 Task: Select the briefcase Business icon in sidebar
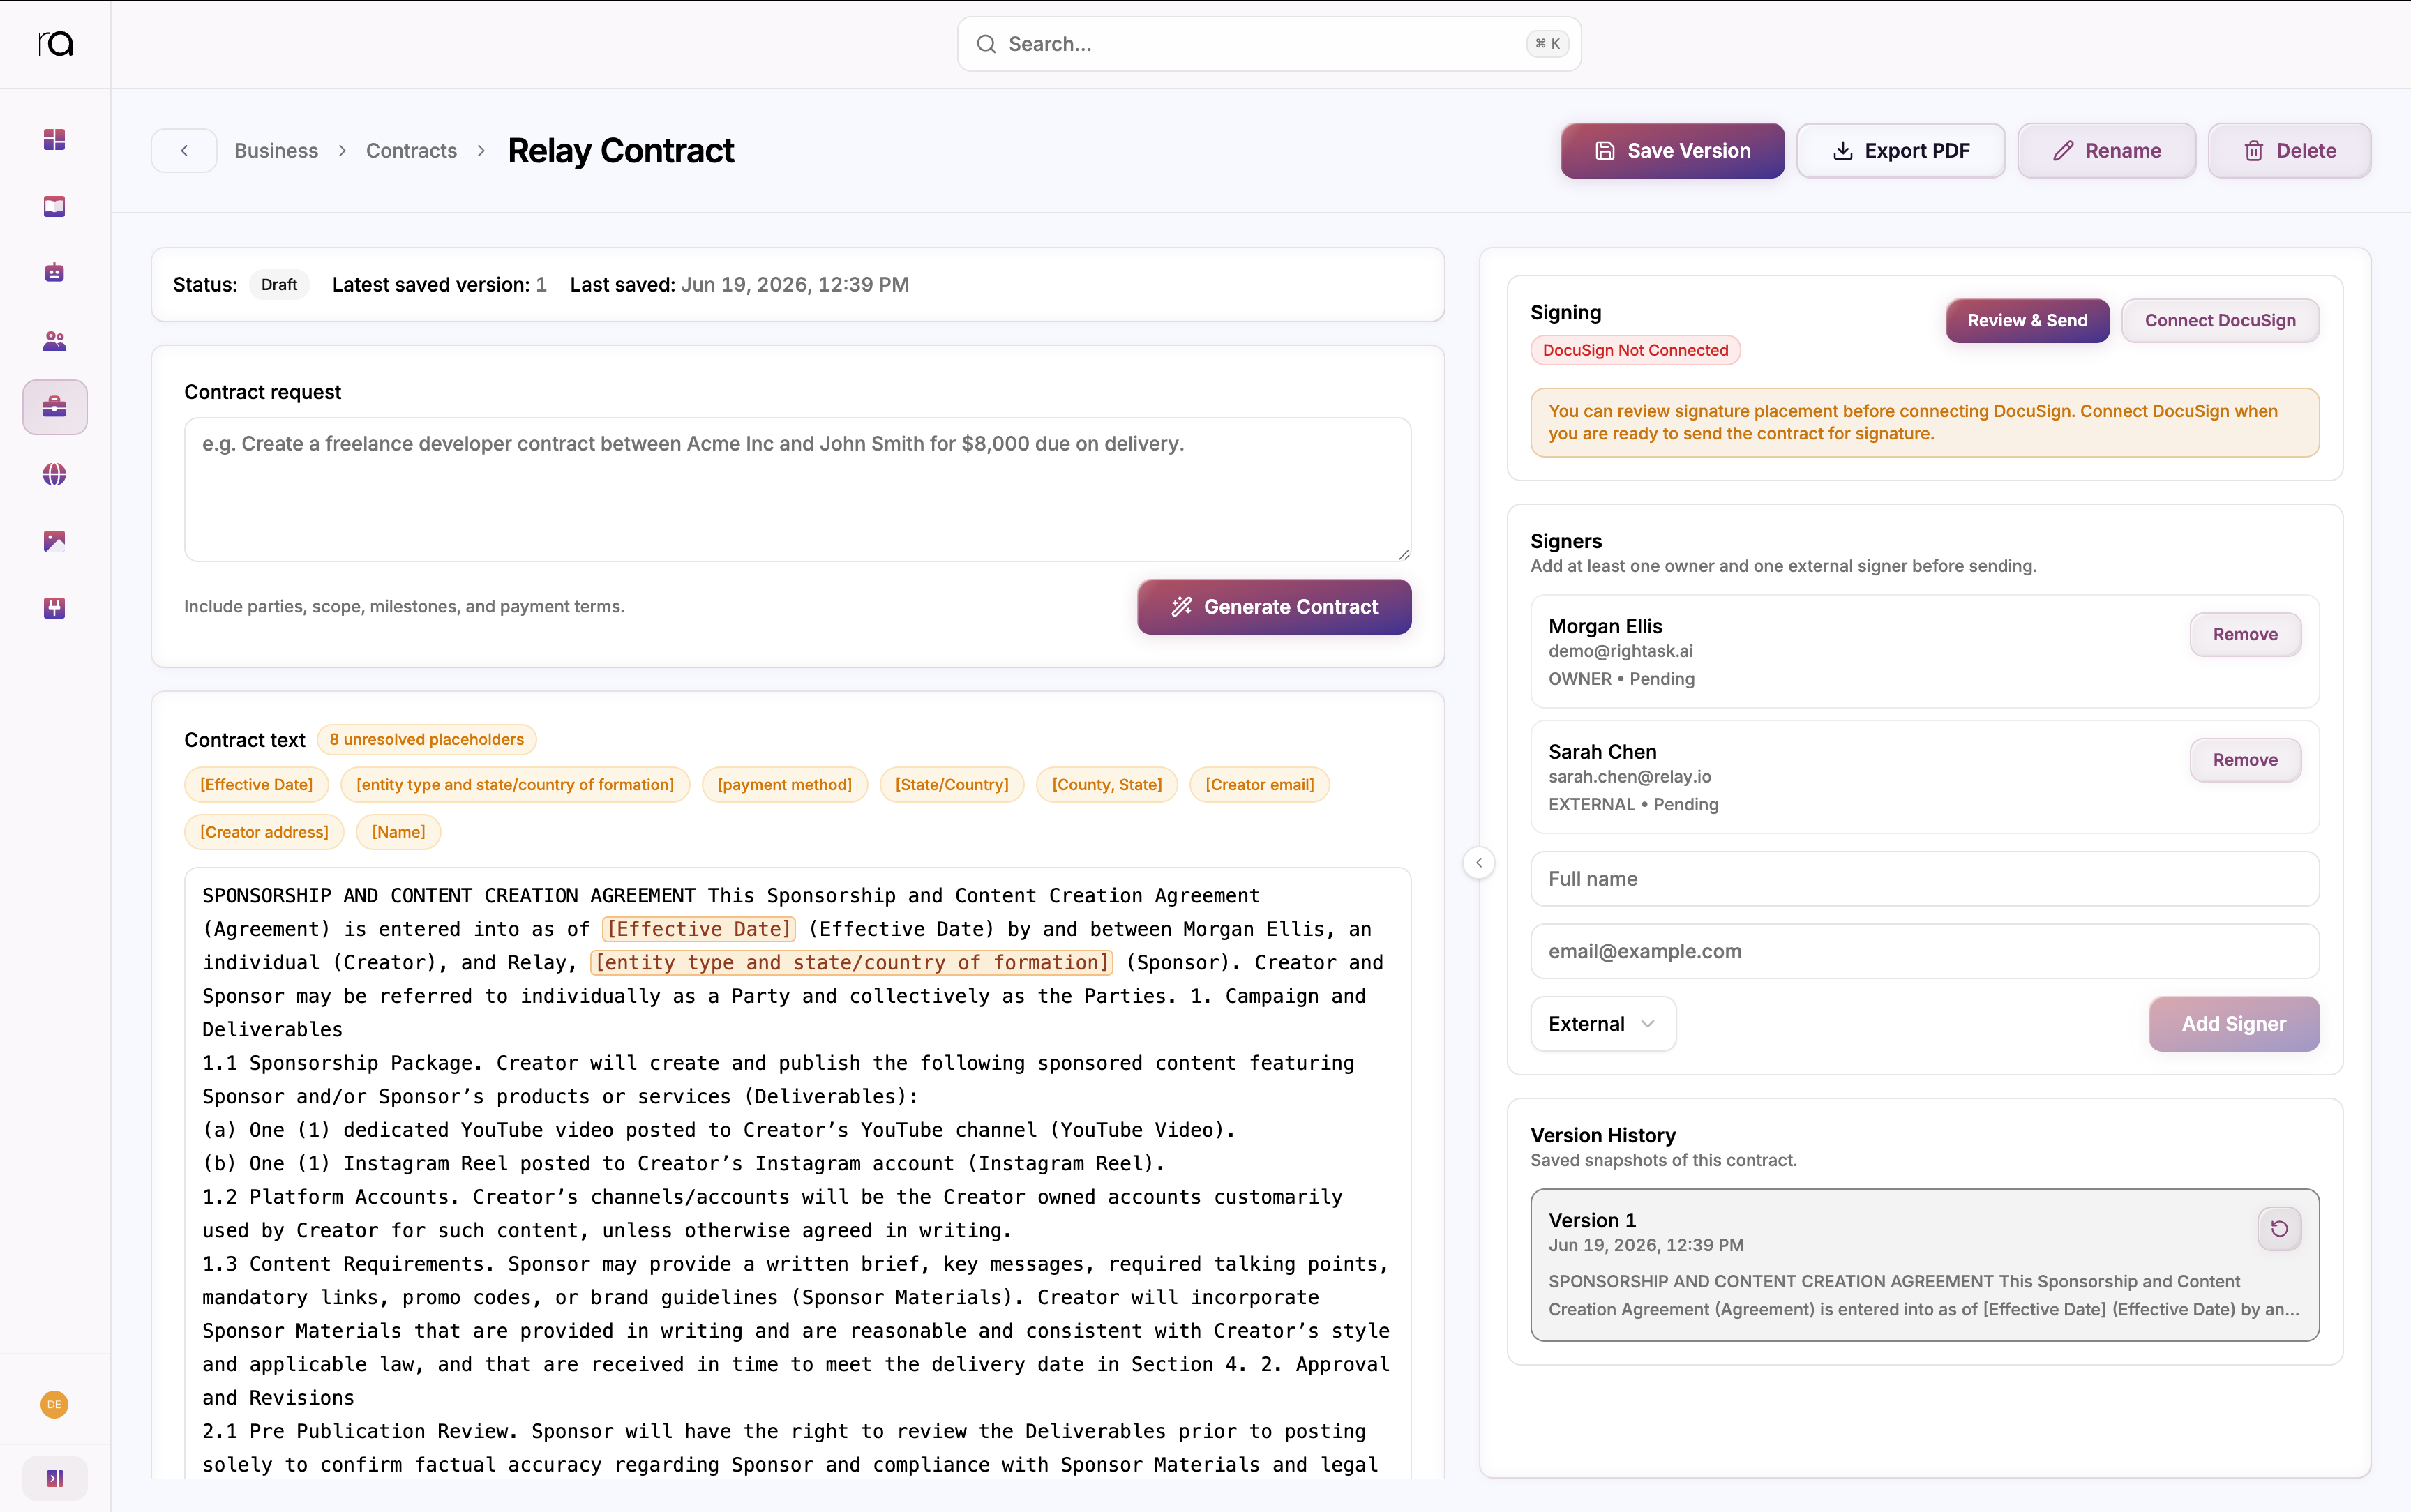click(55, 407)
